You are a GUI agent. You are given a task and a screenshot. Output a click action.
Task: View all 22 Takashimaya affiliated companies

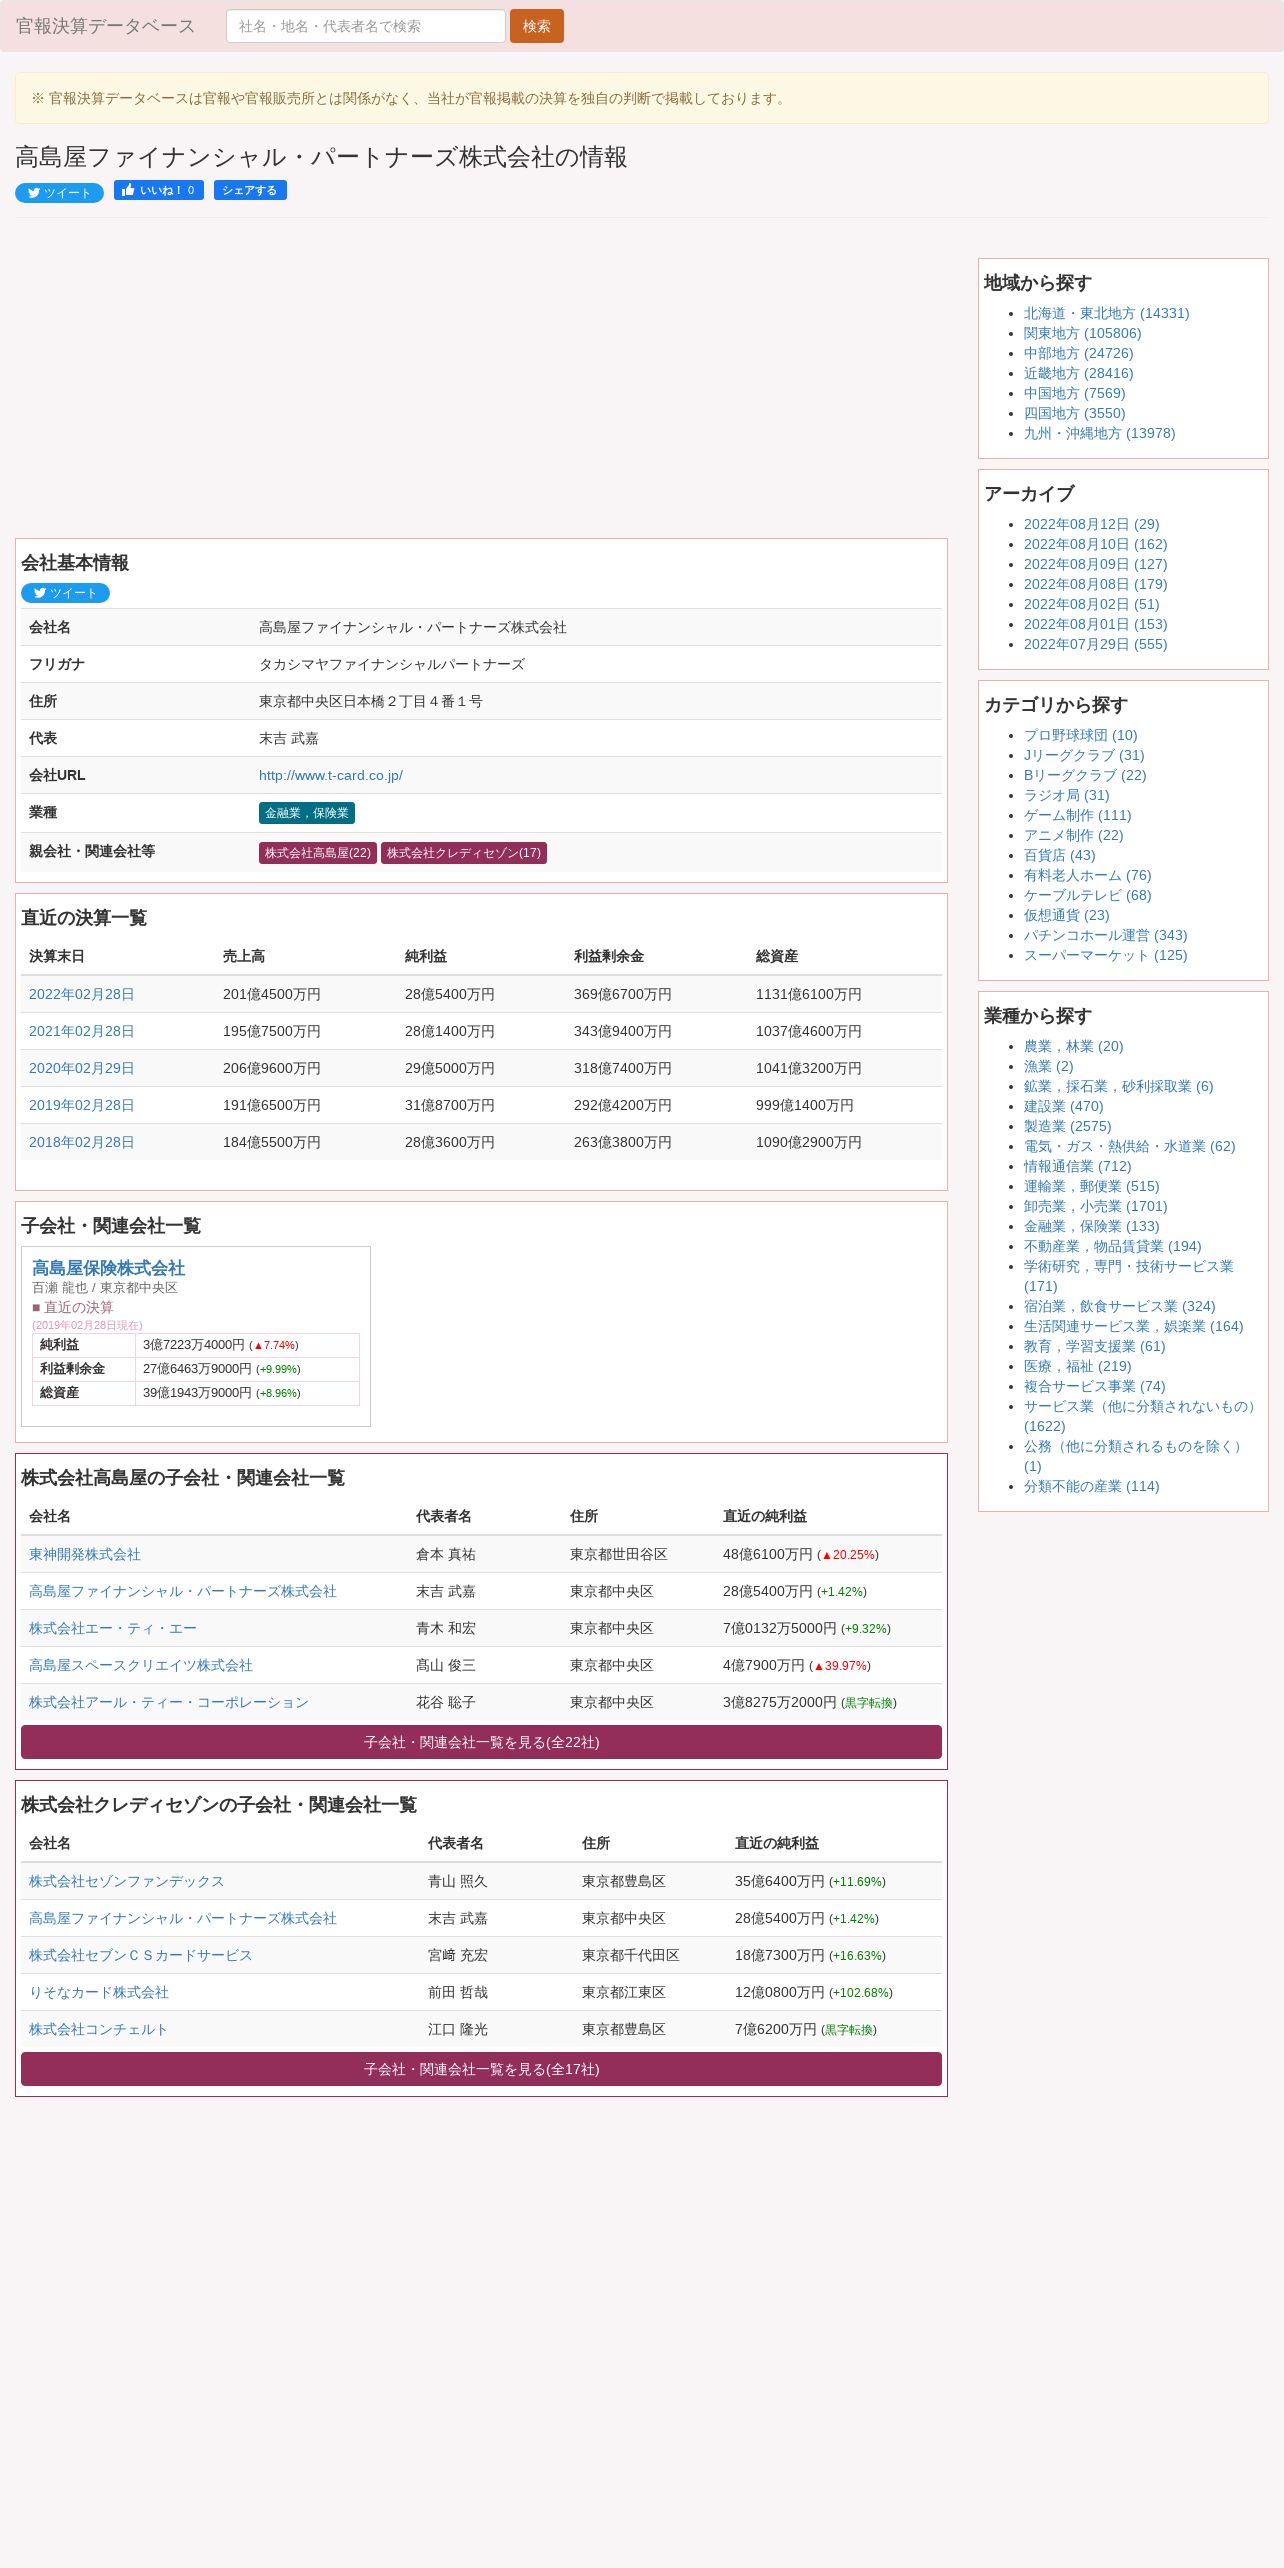point(481,1742)
